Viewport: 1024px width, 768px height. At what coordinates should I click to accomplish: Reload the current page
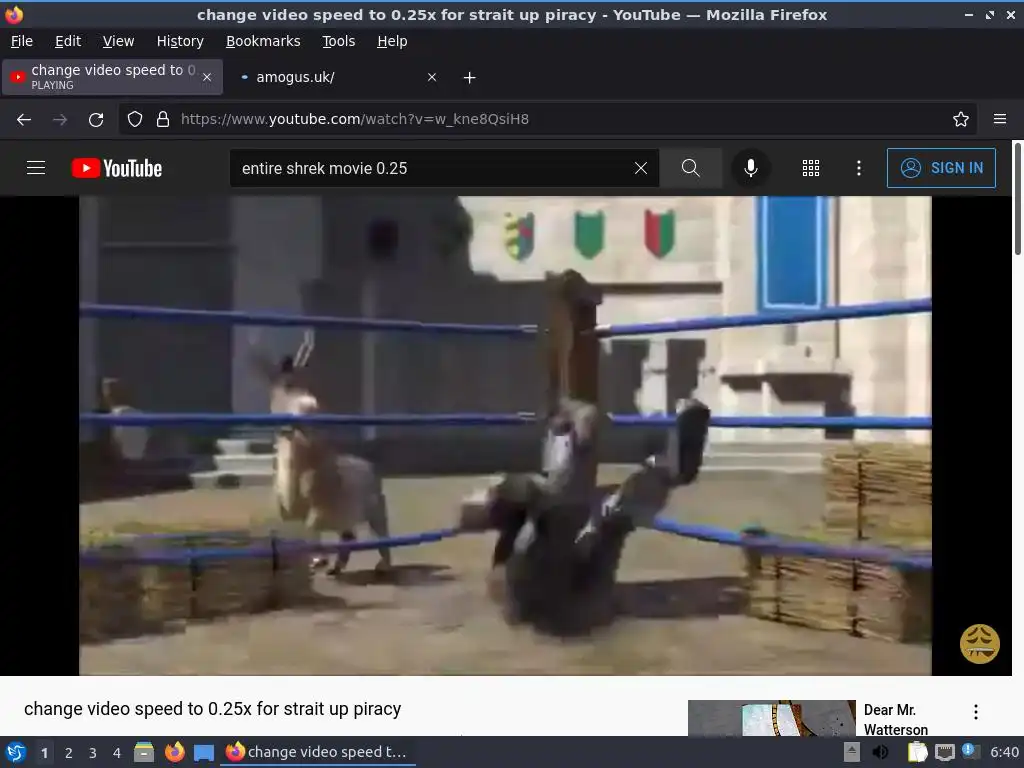[96, 120]
